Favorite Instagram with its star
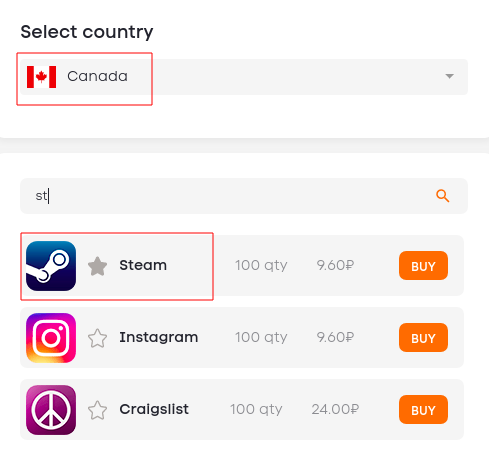The image size is (489, 466). point(97,338)
